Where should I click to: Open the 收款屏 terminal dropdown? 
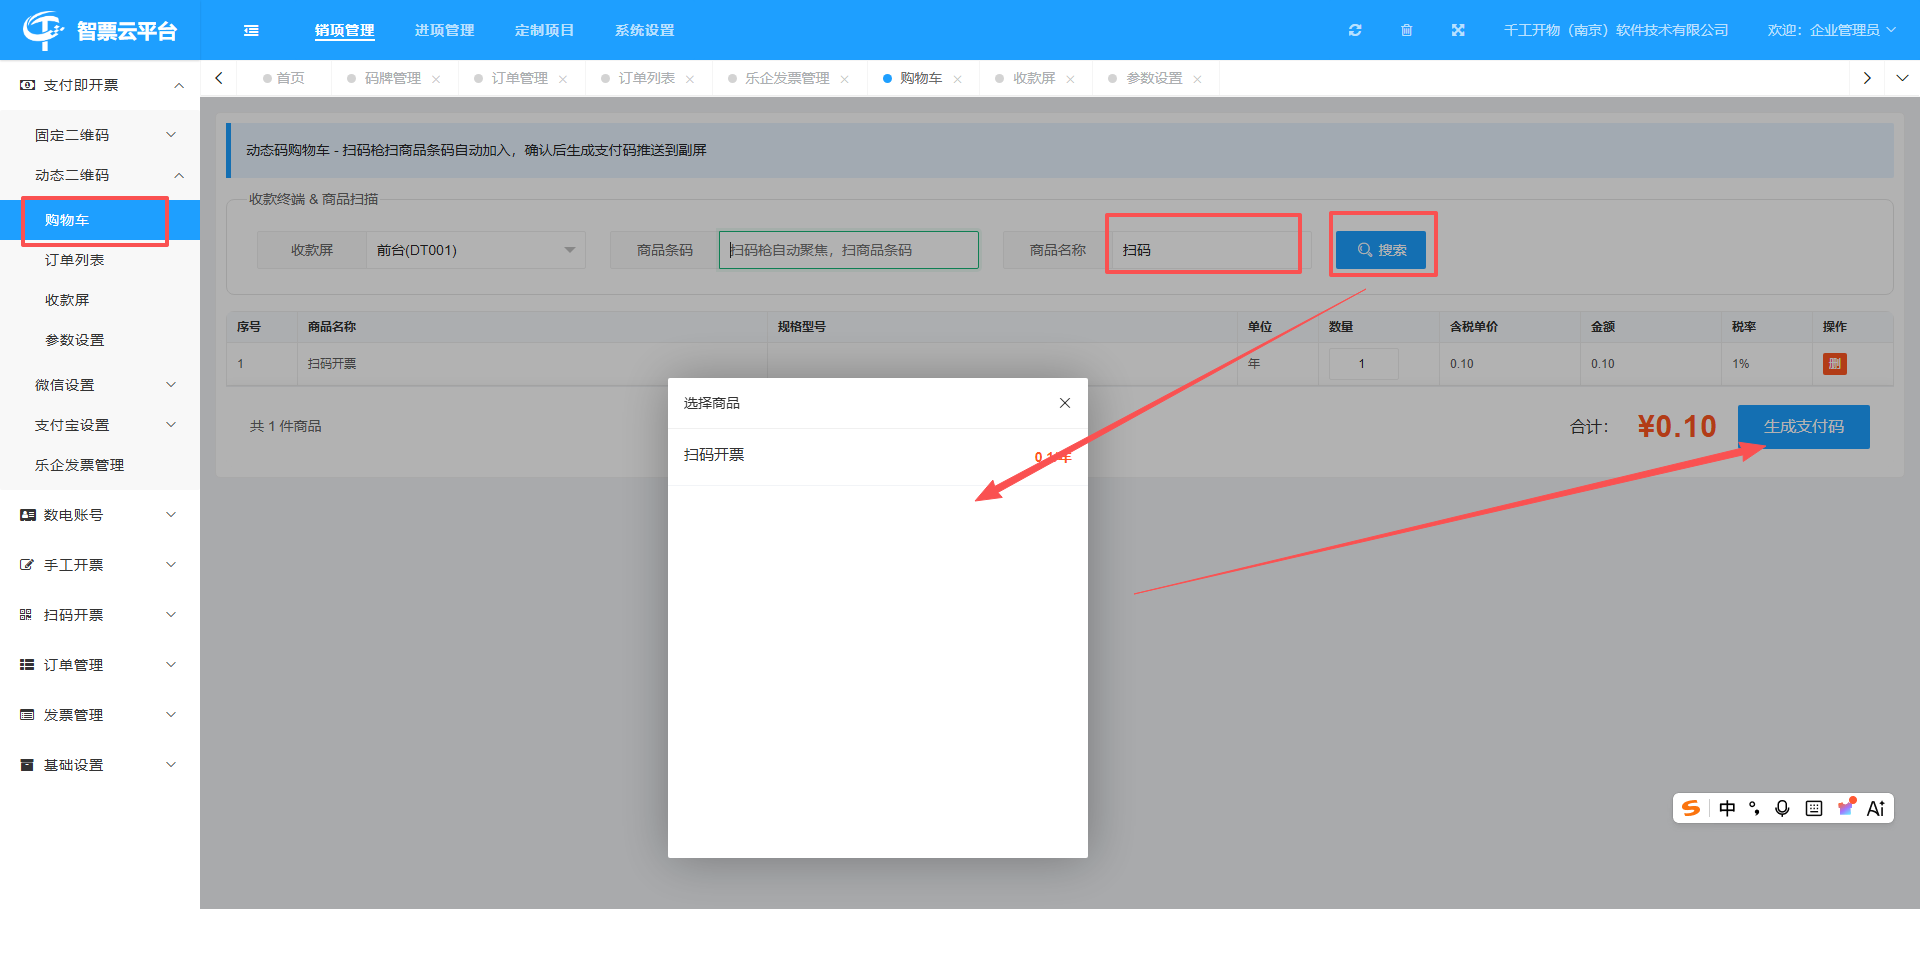[475, 250]
